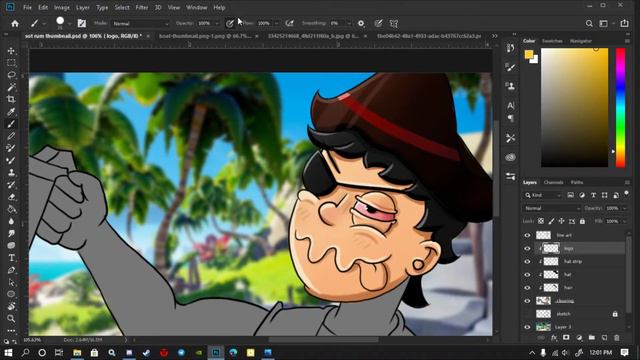Screen dimensions: 640x360
Task: Select the Rectangular Marquee tool
Action: click(x=11, y=63)
